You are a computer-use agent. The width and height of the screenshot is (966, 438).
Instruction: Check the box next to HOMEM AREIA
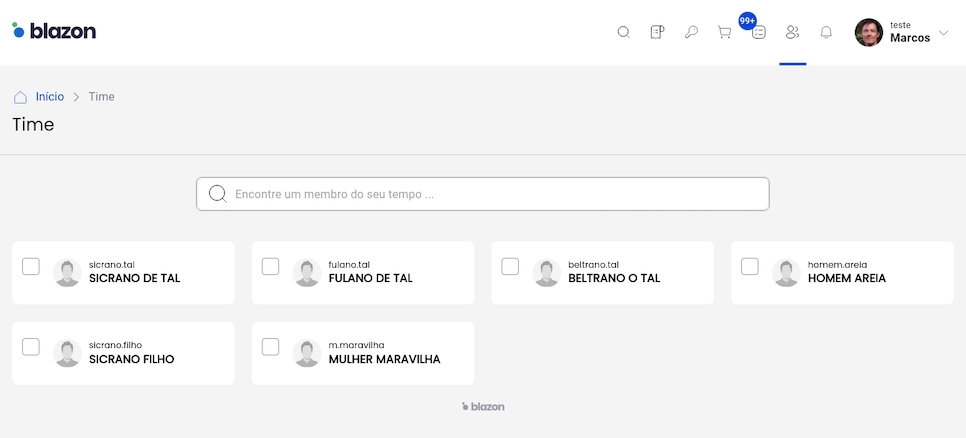(750, 266)
